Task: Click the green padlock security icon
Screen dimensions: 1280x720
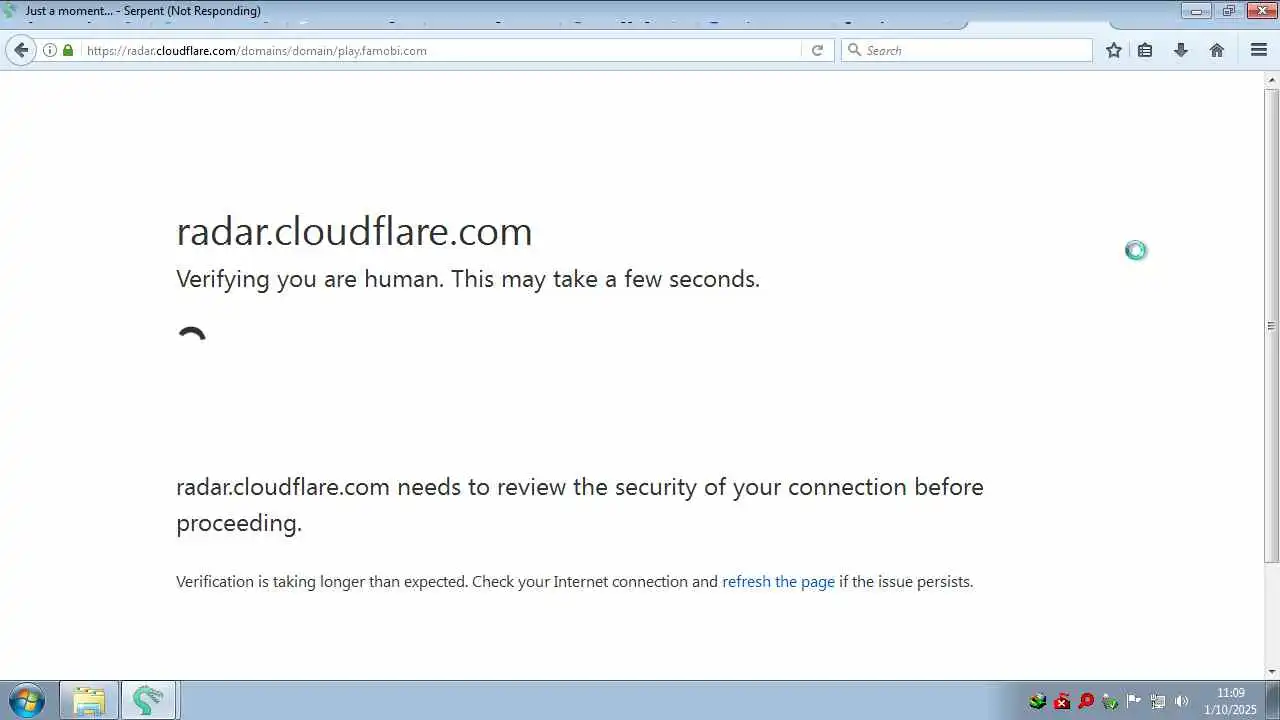Action: (x=68, y=50)
